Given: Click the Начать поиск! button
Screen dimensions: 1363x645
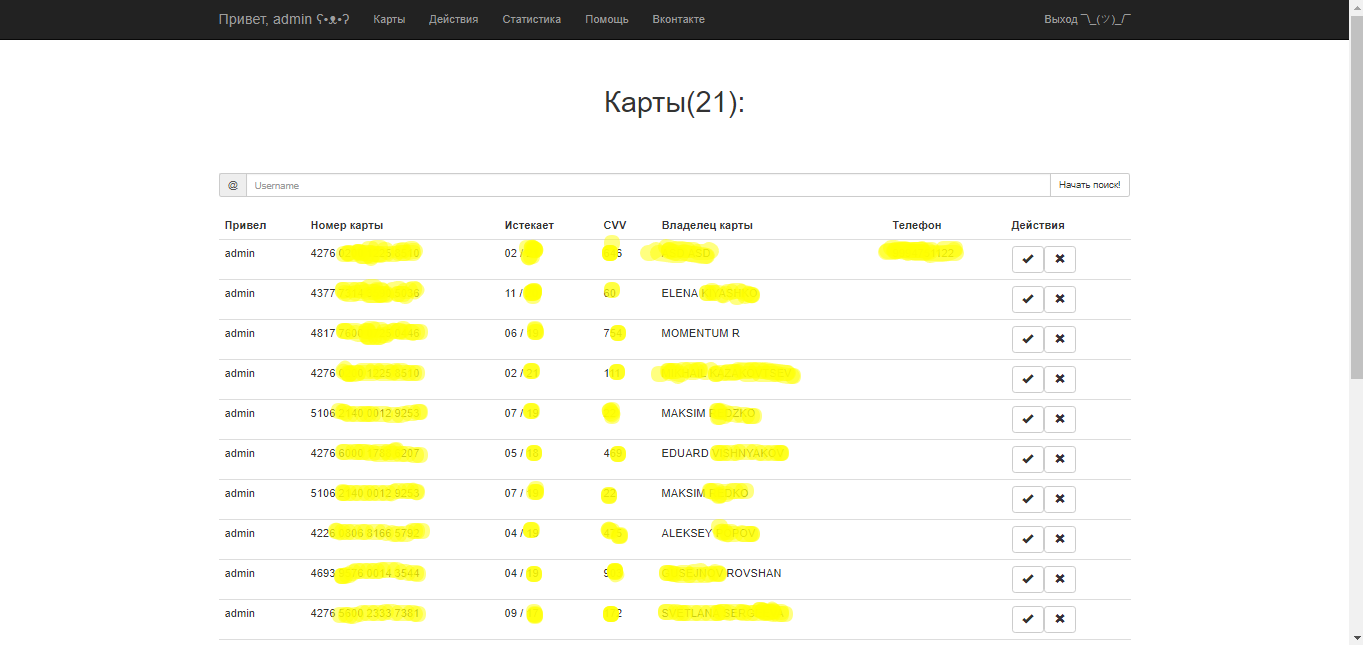Looking at the screenshot, I should [1089, 185].
